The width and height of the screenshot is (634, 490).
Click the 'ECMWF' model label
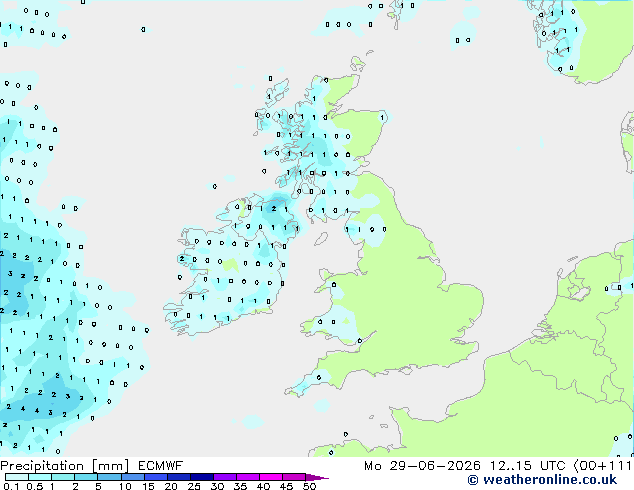[x=160, y=466]
